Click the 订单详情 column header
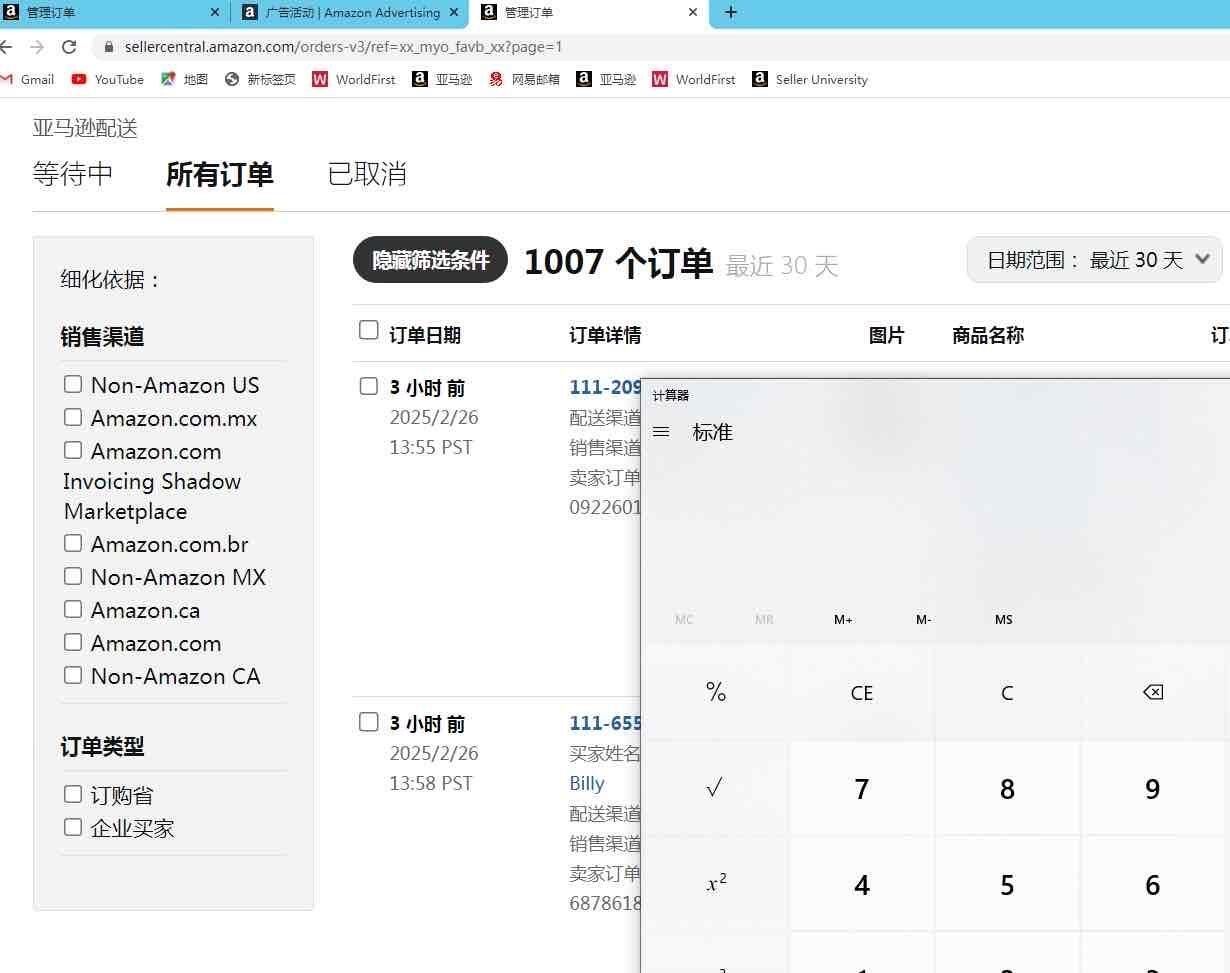 tap(605, 335)
